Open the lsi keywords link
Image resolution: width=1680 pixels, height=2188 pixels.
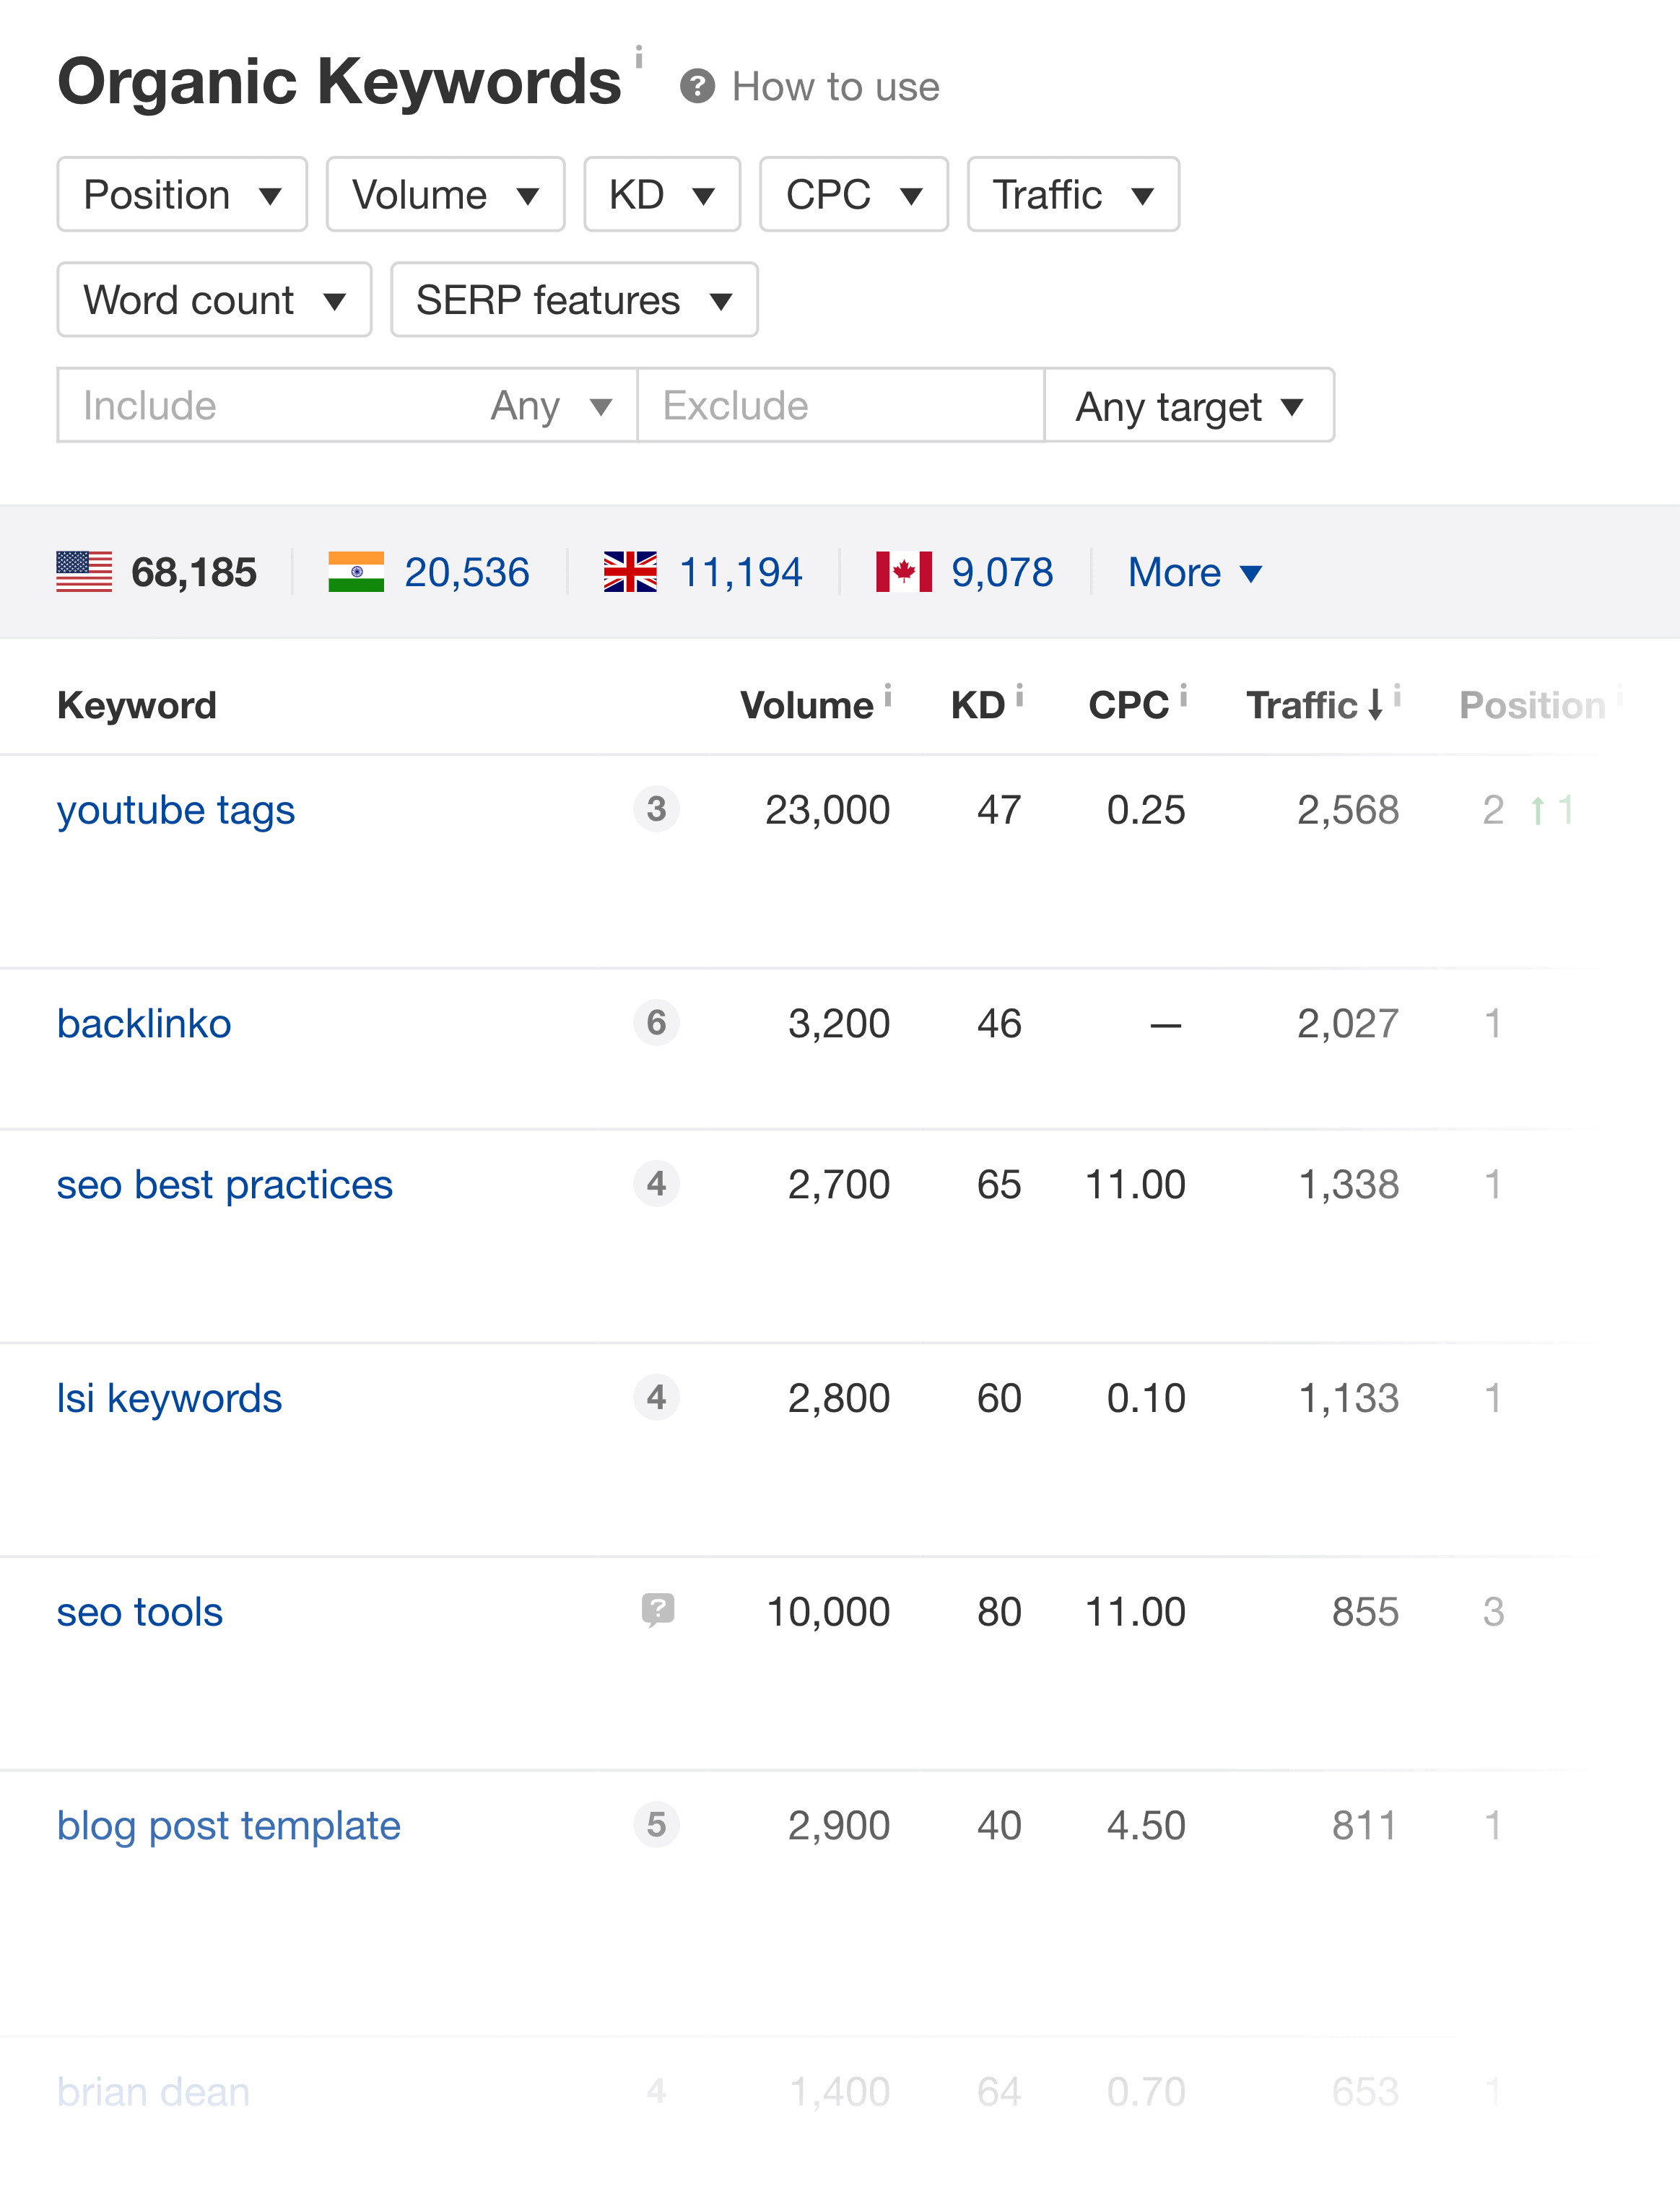tap(169, 1399)
